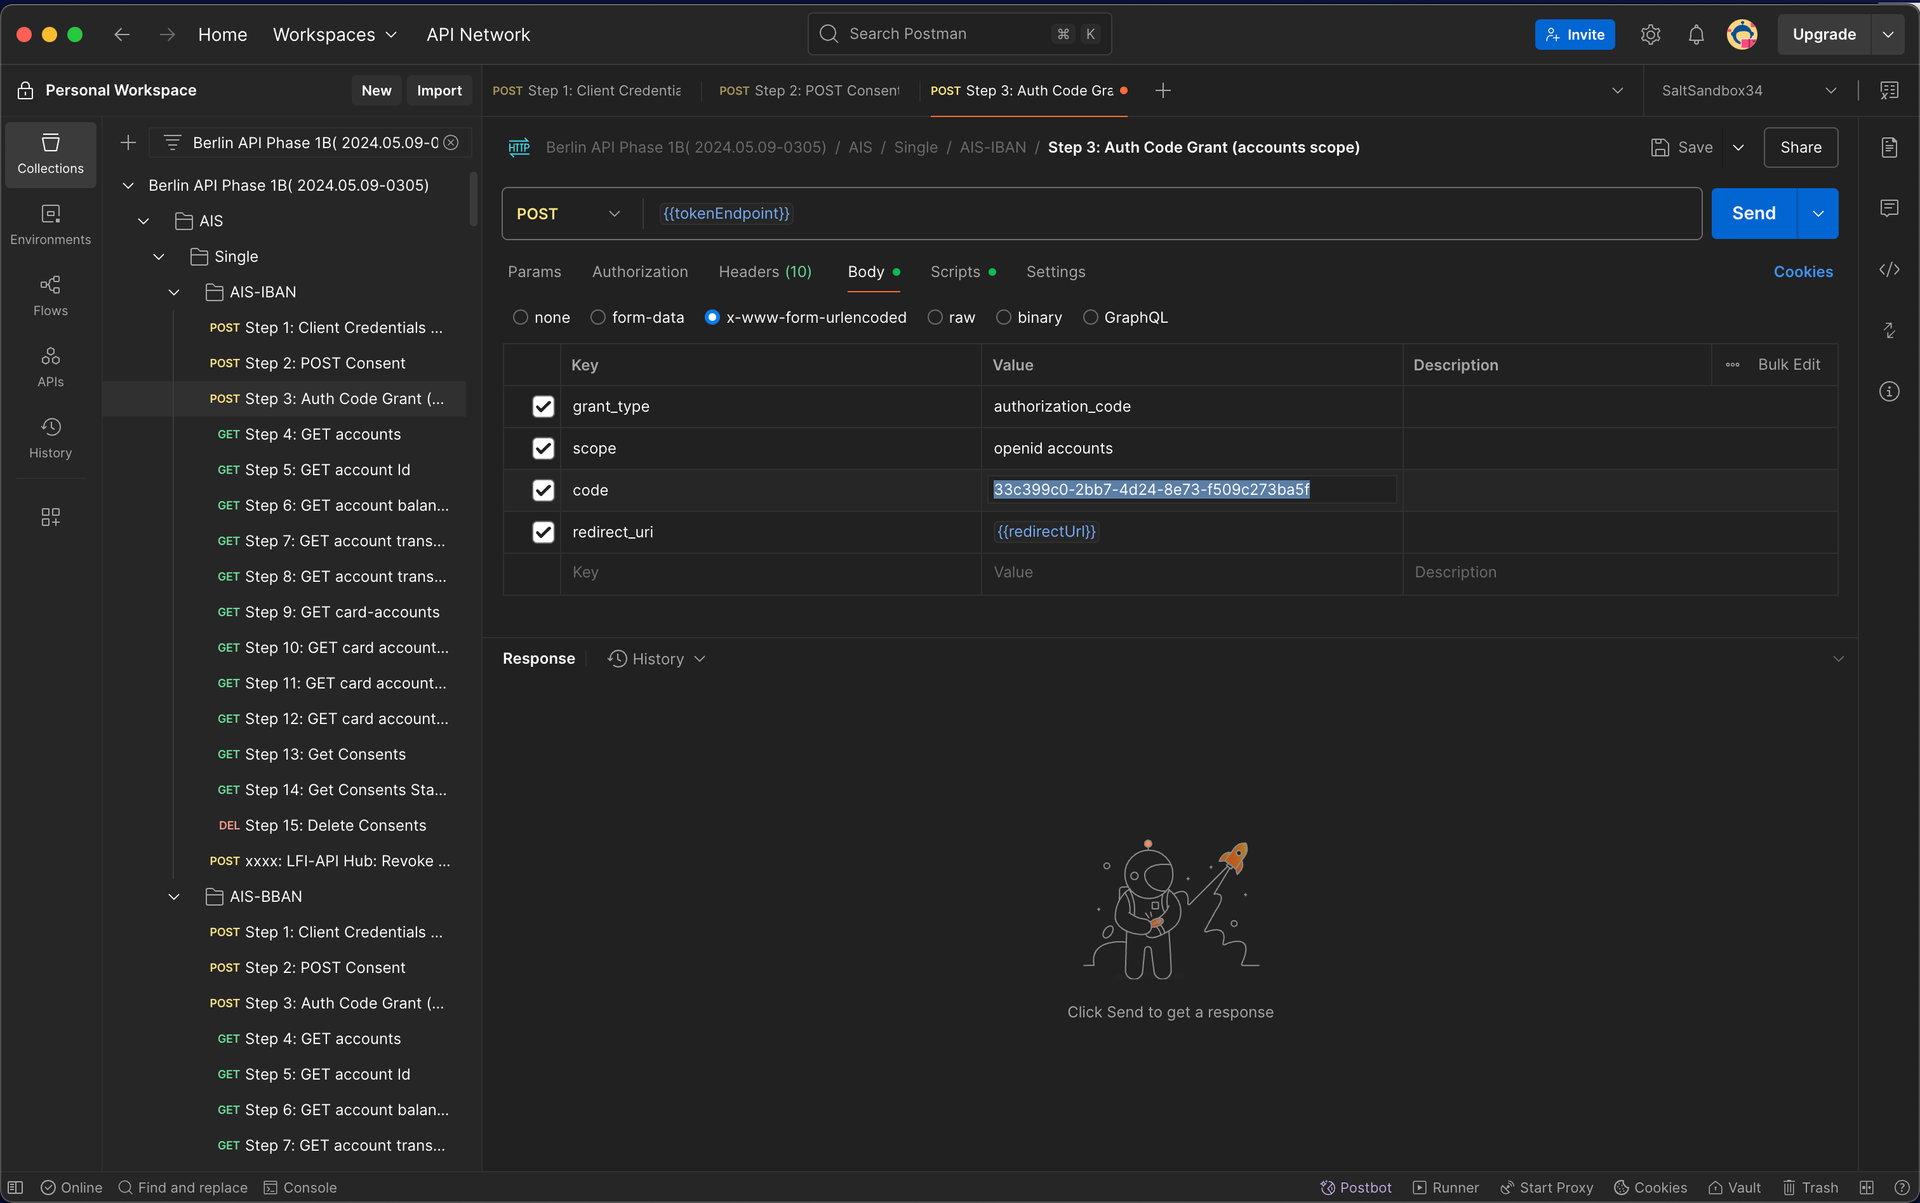
Task: Open the related requests icon in right sidebar
Action: tap(1889, 330)
